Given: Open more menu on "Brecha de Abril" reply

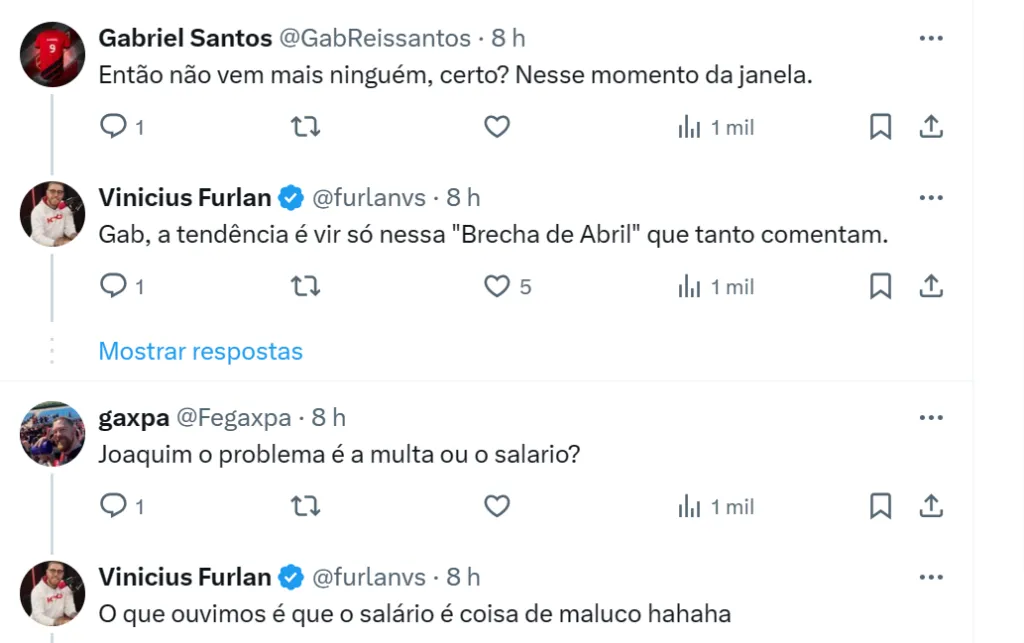Looking at the screenshot, I should 931,198.
